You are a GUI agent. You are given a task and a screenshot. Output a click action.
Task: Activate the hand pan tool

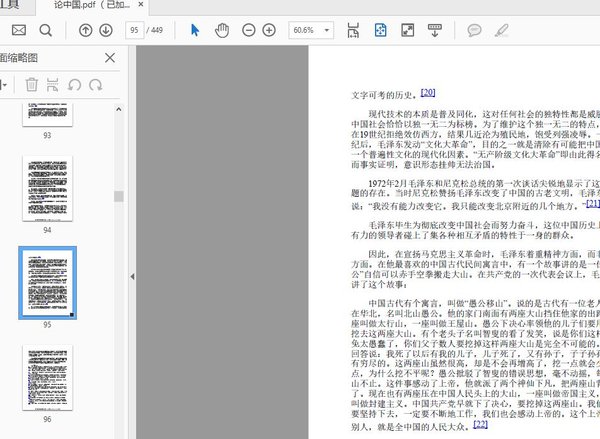222,30
